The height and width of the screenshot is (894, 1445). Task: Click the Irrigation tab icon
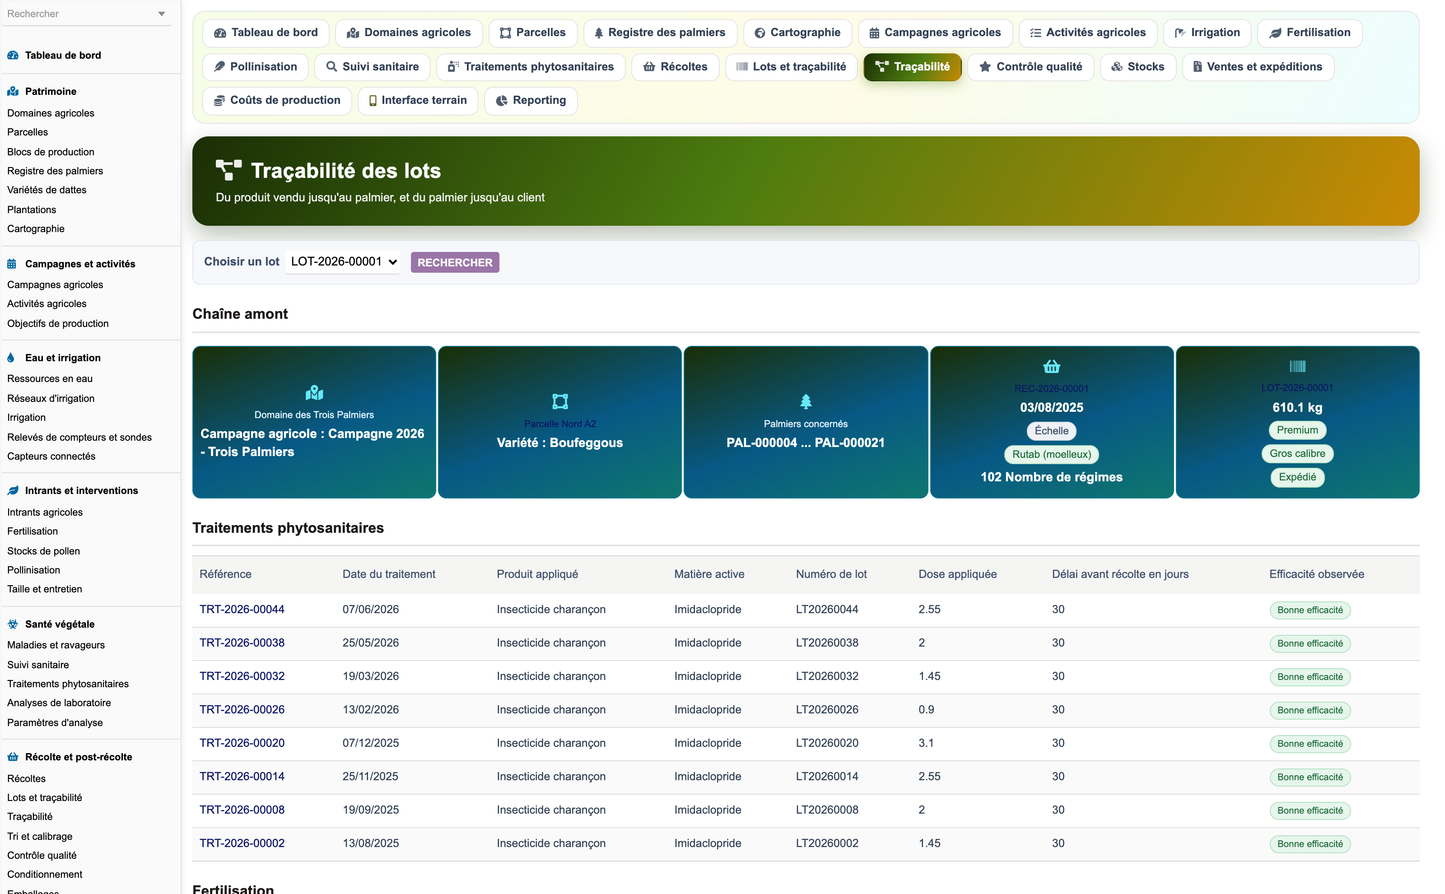point(1180,33)
